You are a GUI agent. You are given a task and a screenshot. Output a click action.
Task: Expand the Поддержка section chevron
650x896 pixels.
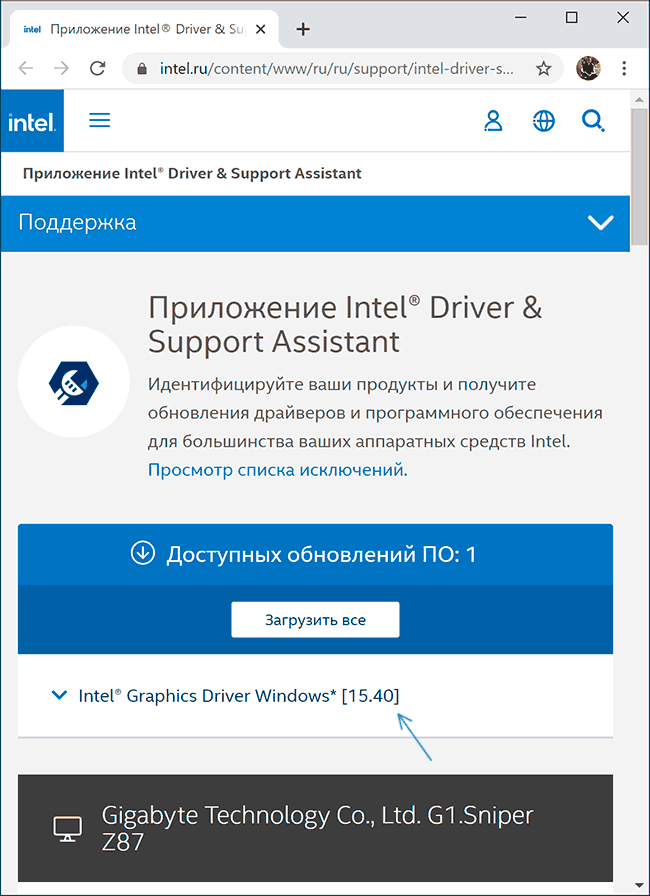[601, 222]
